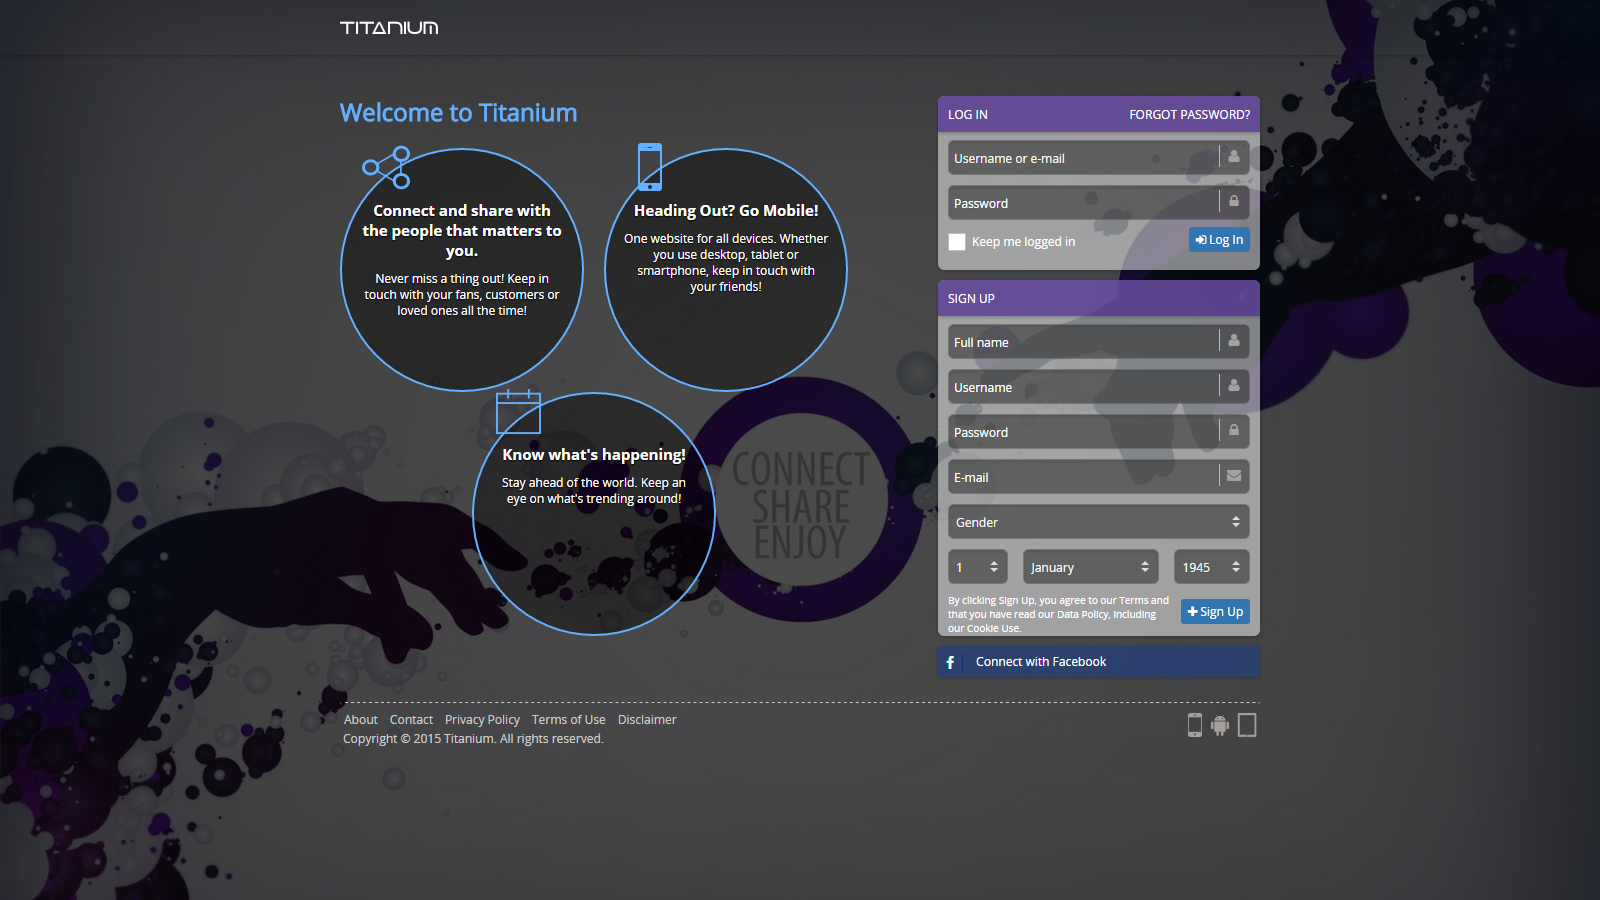Click the calendar icon above Know what's happening

[x=518, y=411]
